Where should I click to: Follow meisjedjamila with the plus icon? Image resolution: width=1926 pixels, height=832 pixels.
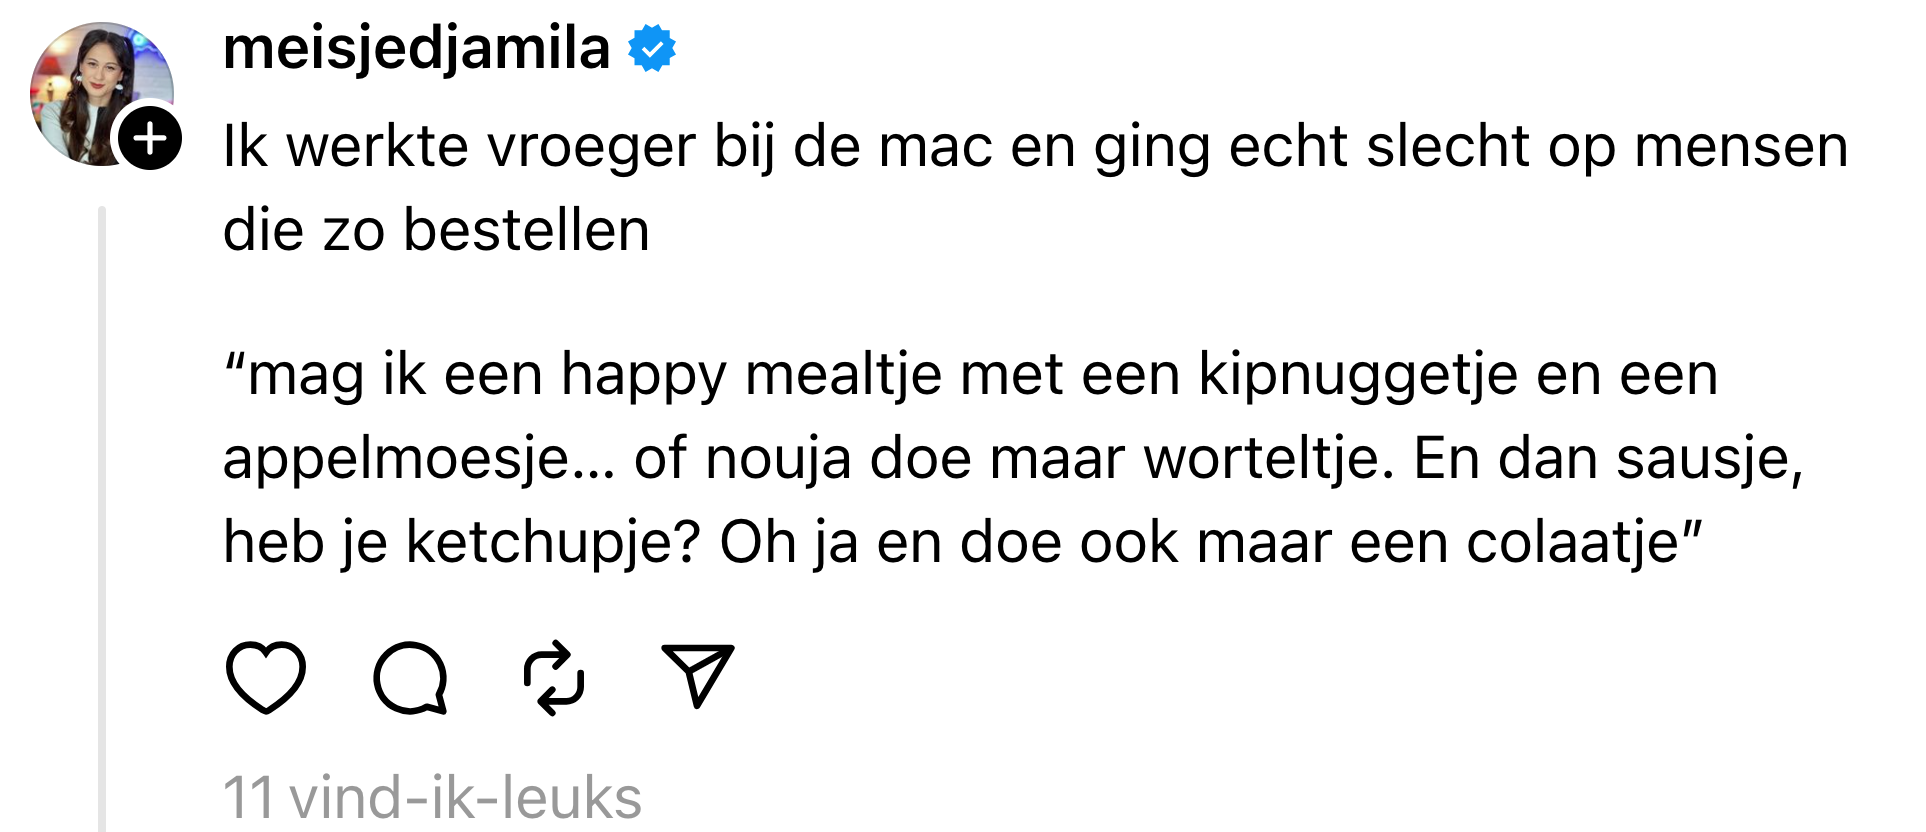[150, 138]
